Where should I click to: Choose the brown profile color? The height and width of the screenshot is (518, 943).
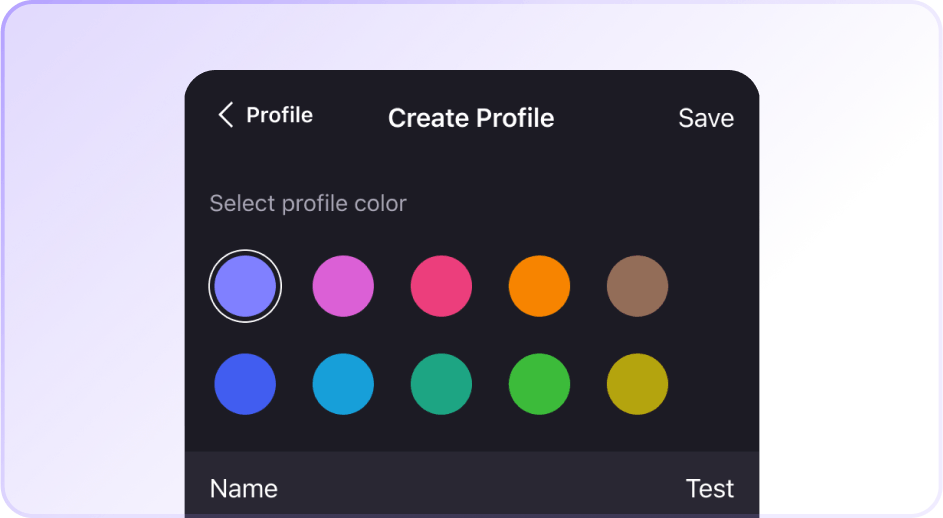[637, 286]
